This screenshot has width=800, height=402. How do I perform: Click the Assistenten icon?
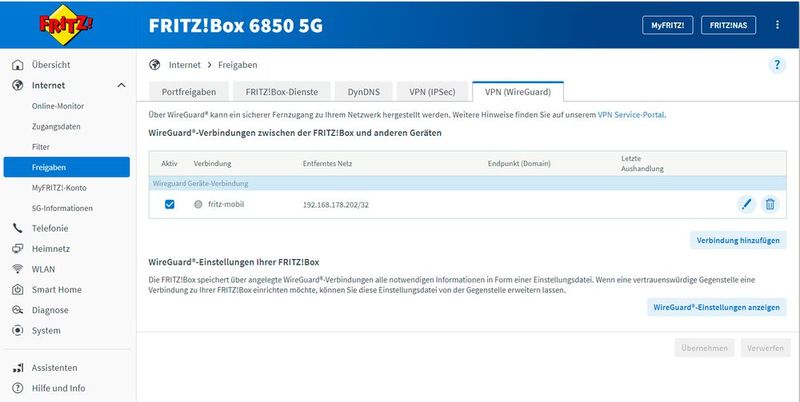(17, 367)
